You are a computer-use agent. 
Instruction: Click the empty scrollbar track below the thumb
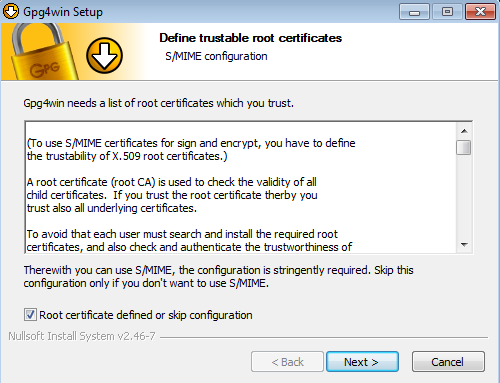click(464, 196)
